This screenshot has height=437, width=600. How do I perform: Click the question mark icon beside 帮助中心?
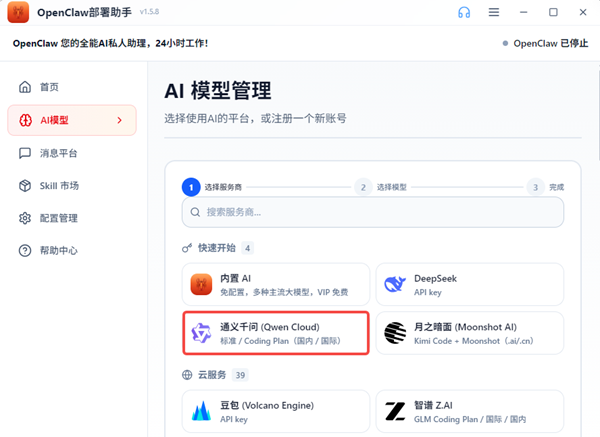pyautogui.click(x=25, y=251)
